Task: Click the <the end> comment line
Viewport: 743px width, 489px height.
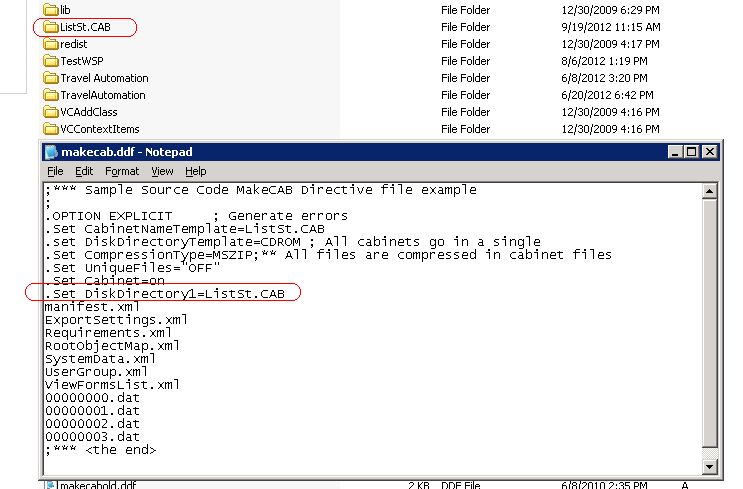Action: (x=100, y=450)
